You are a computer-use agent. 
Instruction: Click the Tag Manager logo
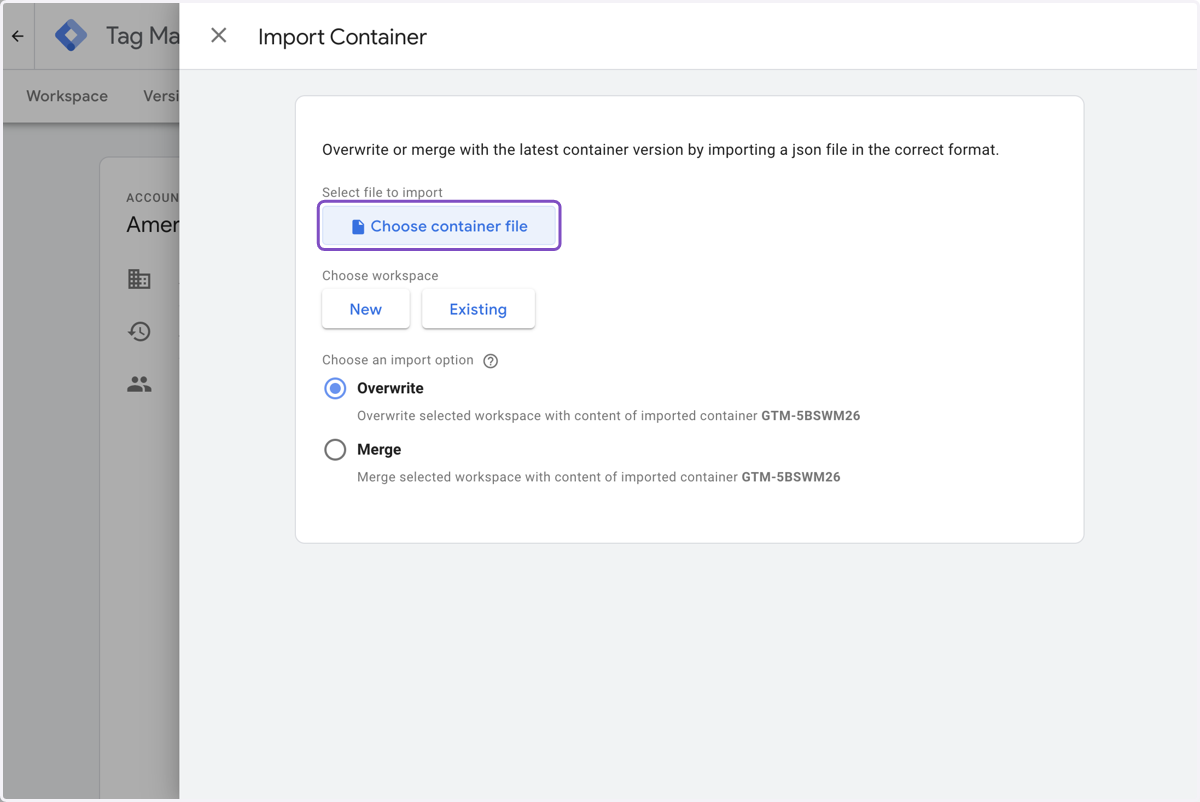tap(71, 36)
